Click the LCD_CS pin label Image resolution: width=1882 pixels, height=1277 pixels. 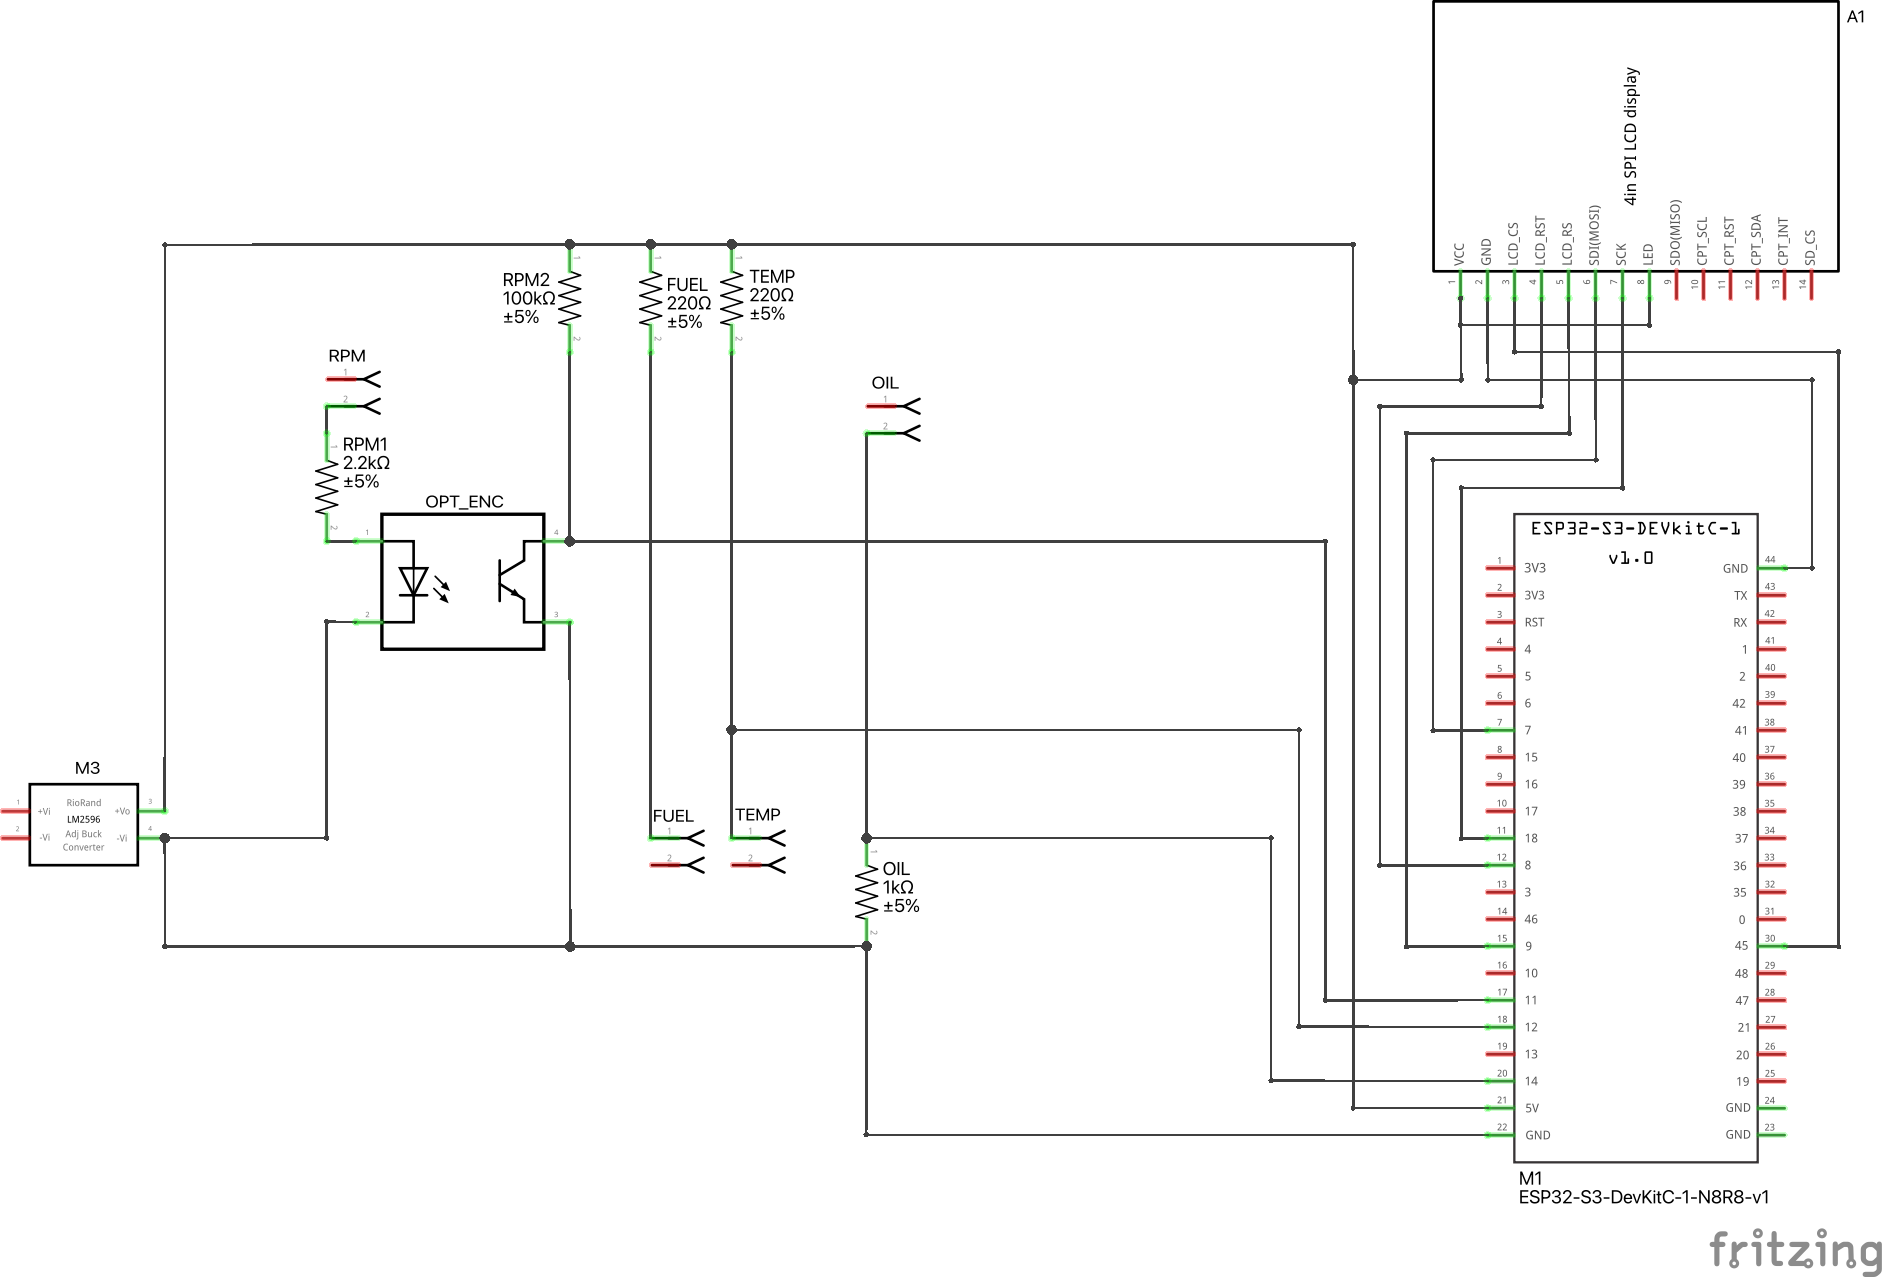click(1513, 244)
